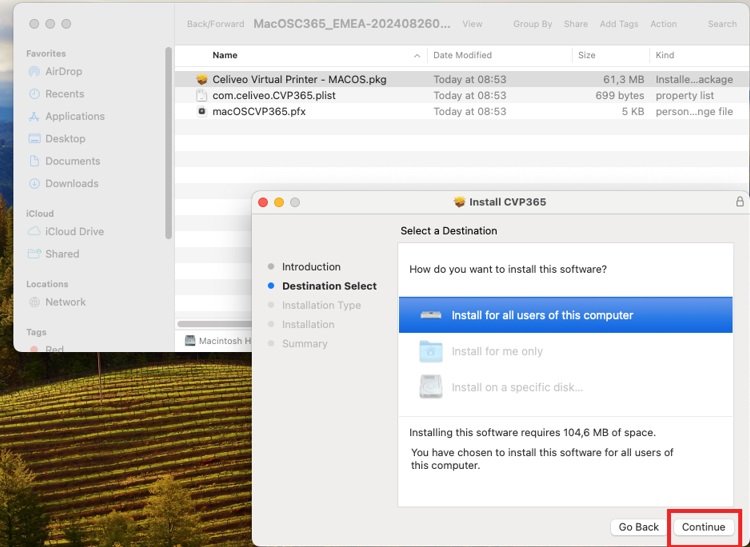Click Destination Select step in installer
Viewport: 750px width, 547px height.
click(329, 286)
